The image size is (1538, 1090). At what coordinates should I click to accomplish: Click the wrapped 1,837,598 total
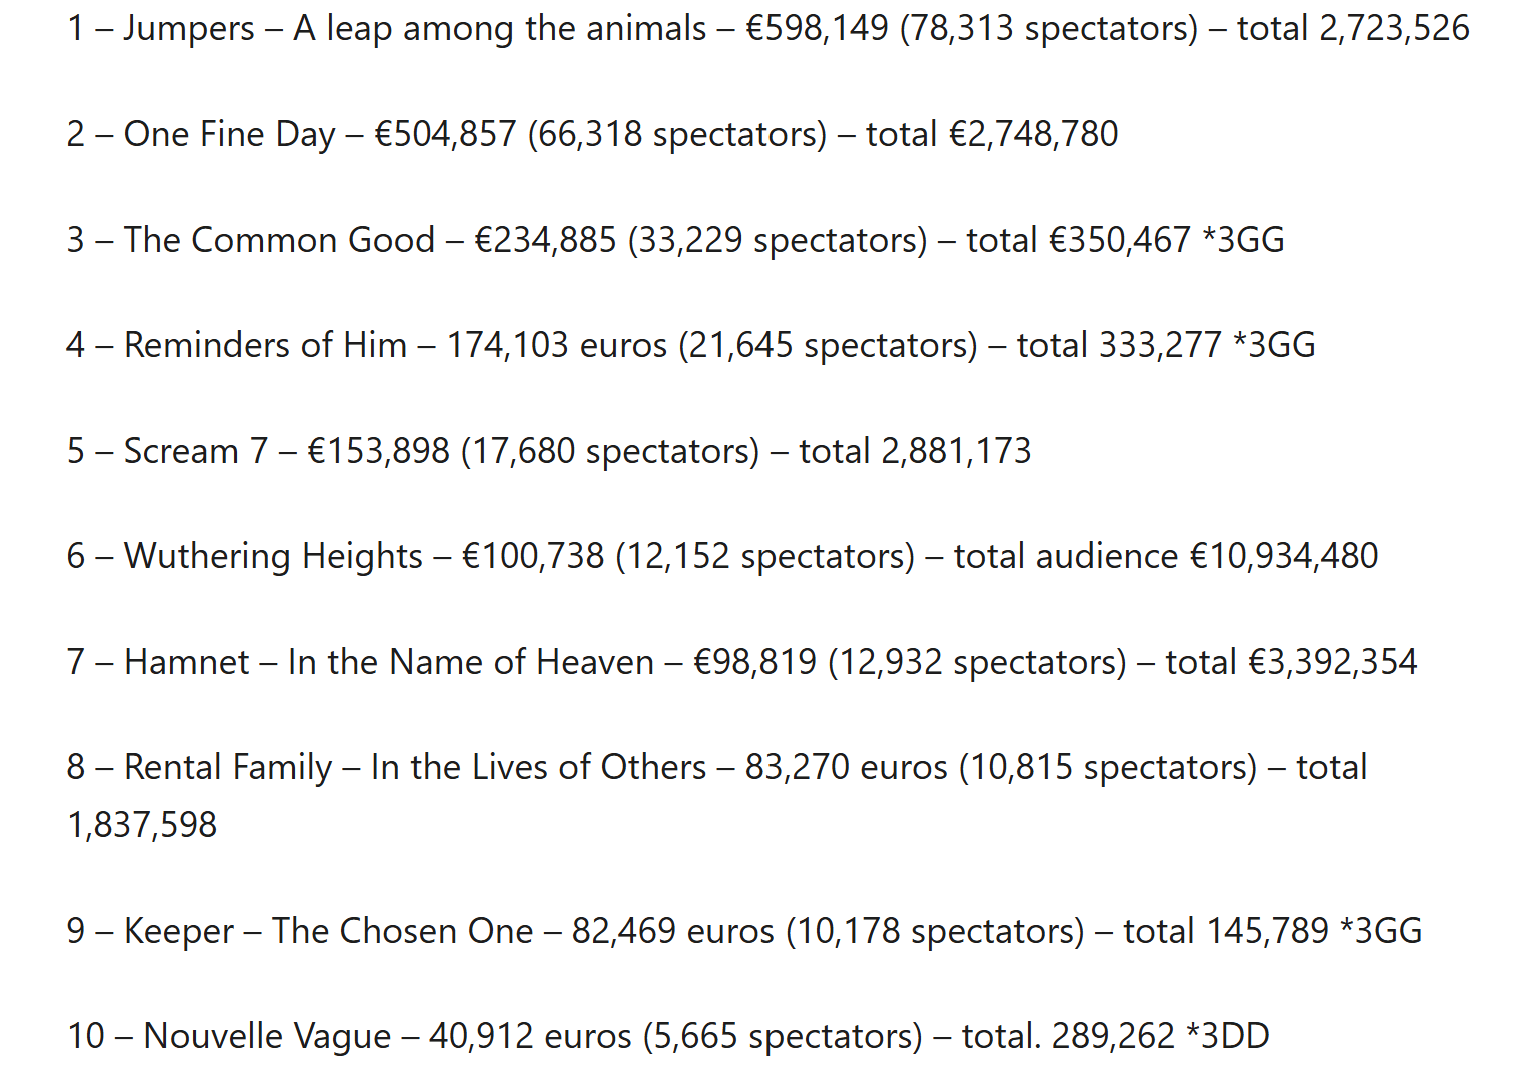click(142, 825)
